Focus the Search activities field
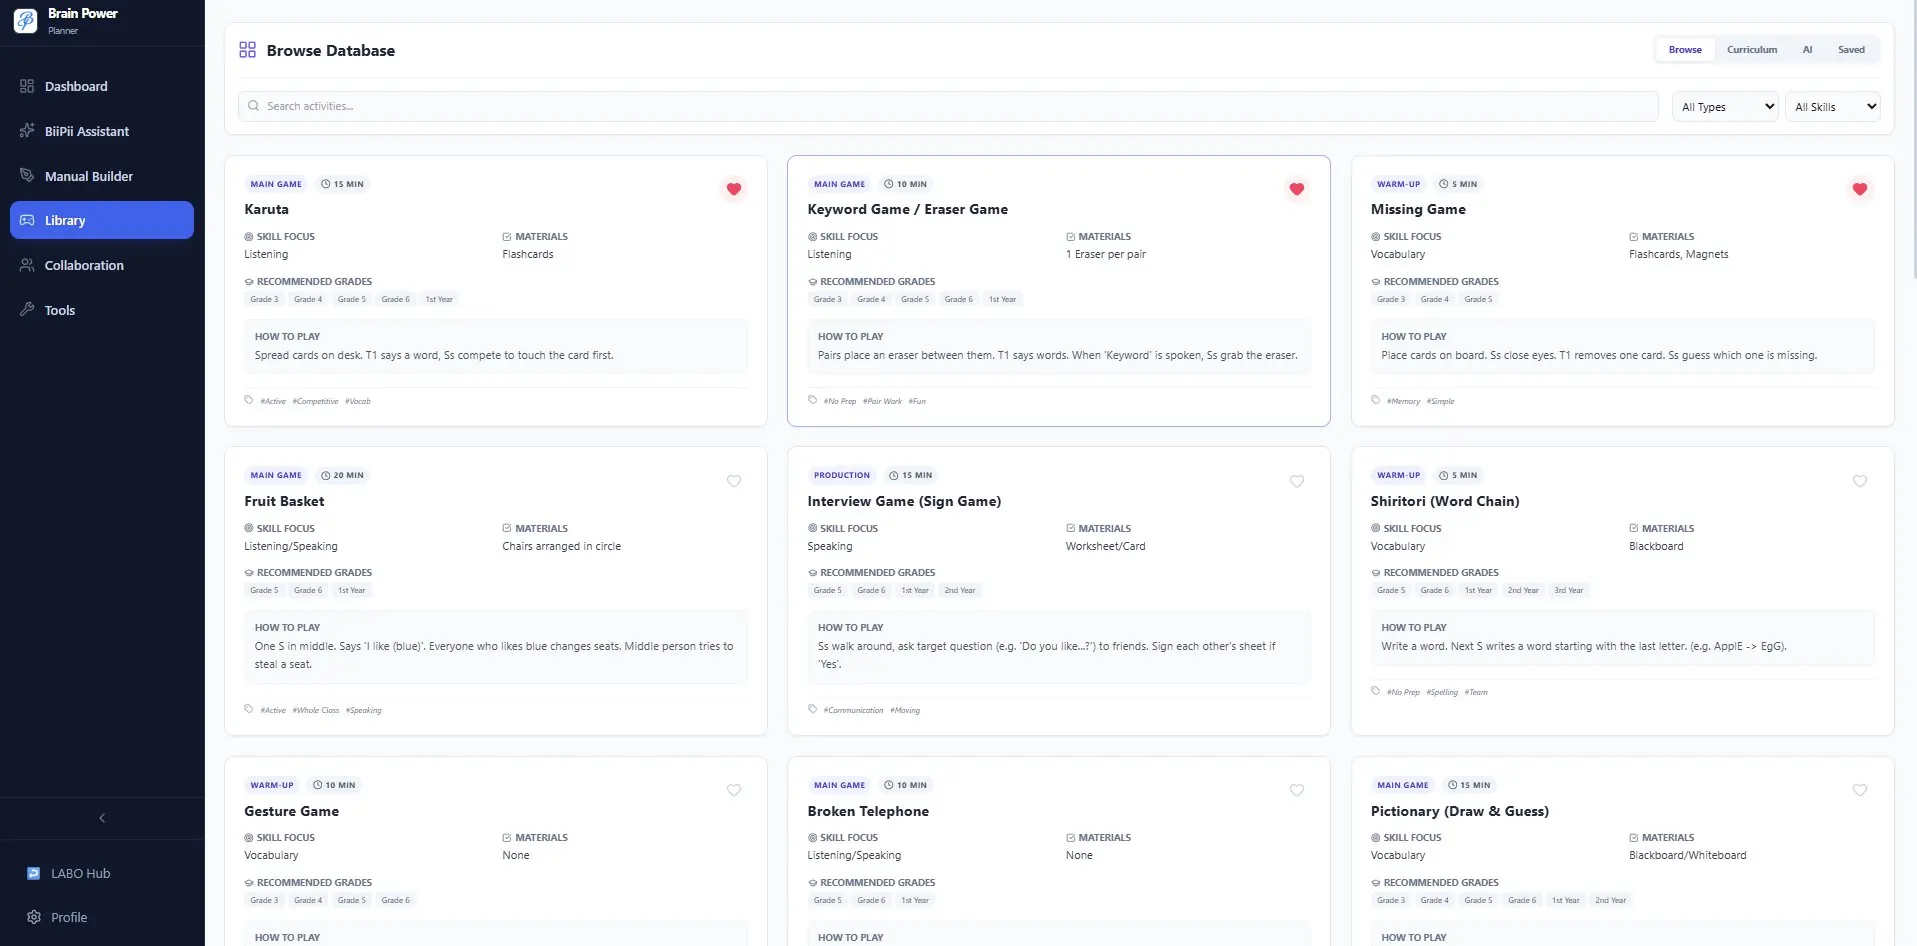This screenshot has height=946, width=1917. click(948, 106)
